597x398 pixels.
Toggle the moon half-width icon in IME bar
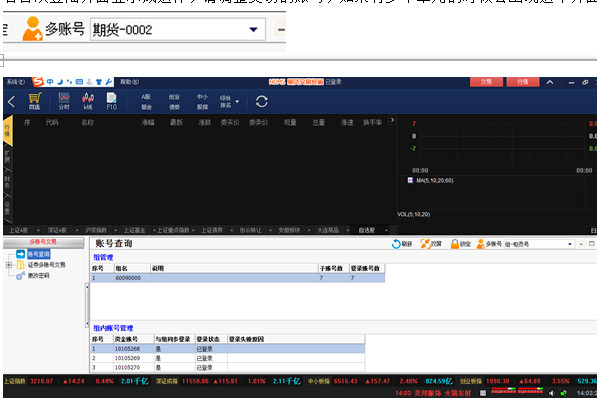click(60, 82)
